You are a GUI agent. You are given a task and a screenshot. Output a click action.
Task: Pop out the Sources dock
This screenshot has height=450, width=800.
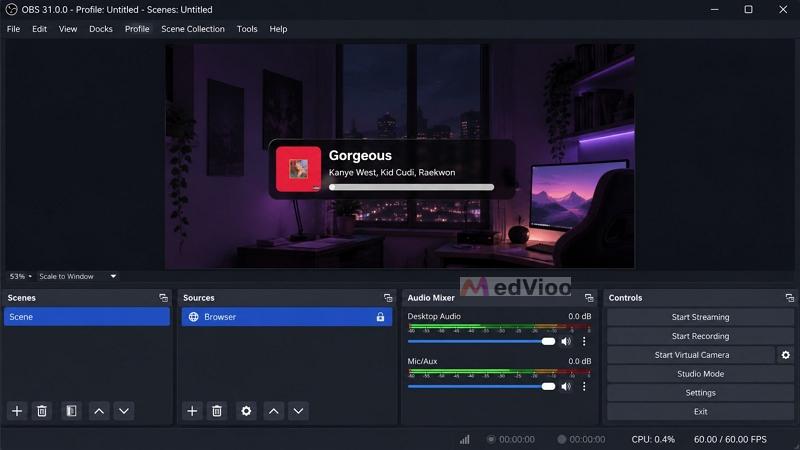coord(388,297)
